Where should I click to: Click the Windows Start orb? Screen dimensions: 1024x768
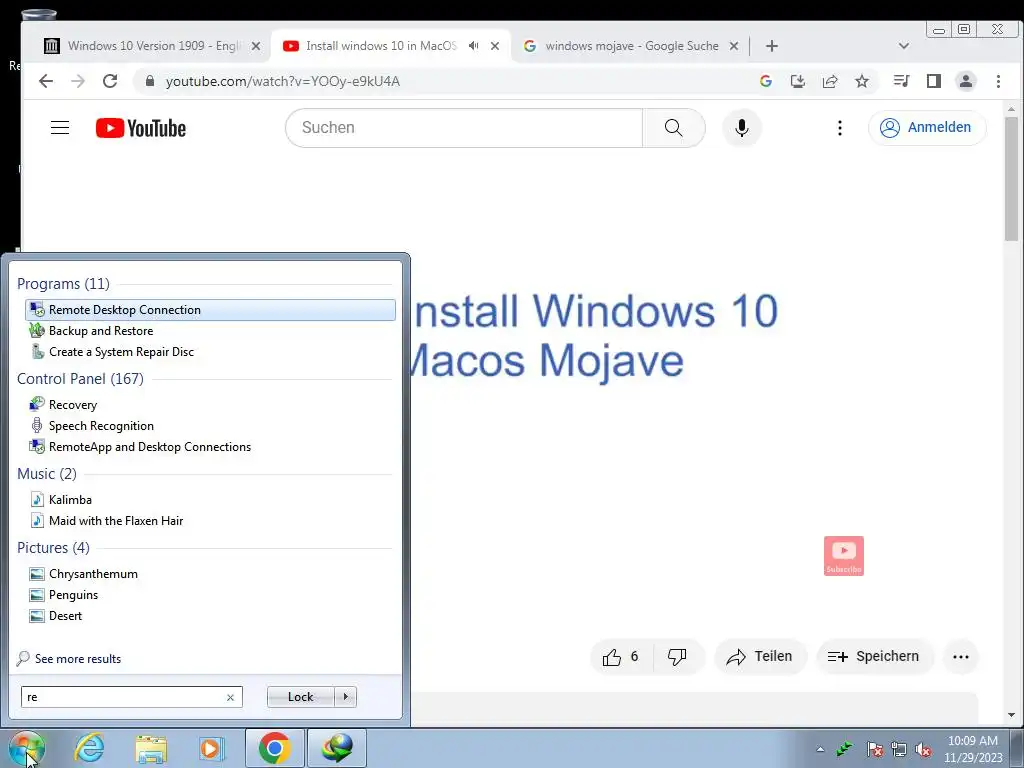27,748
